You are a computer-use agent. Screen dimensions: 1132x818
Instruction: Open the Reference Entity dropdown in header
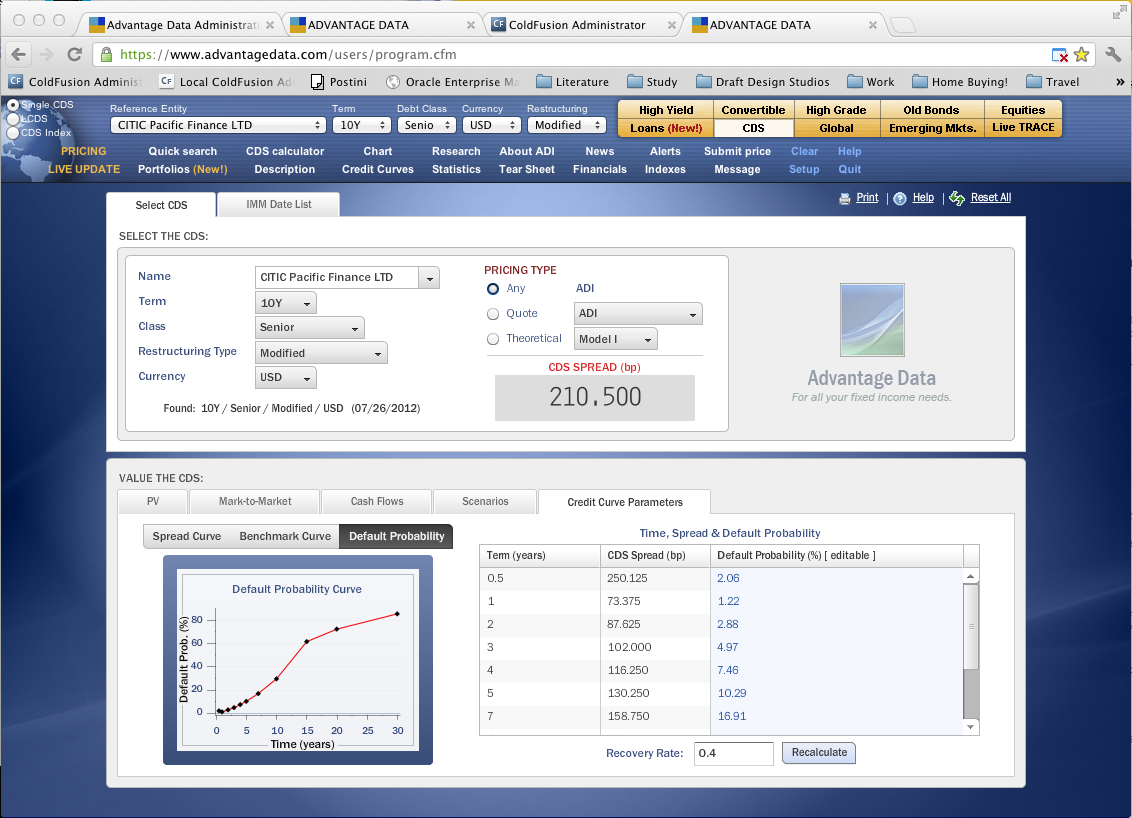[218, 125]
